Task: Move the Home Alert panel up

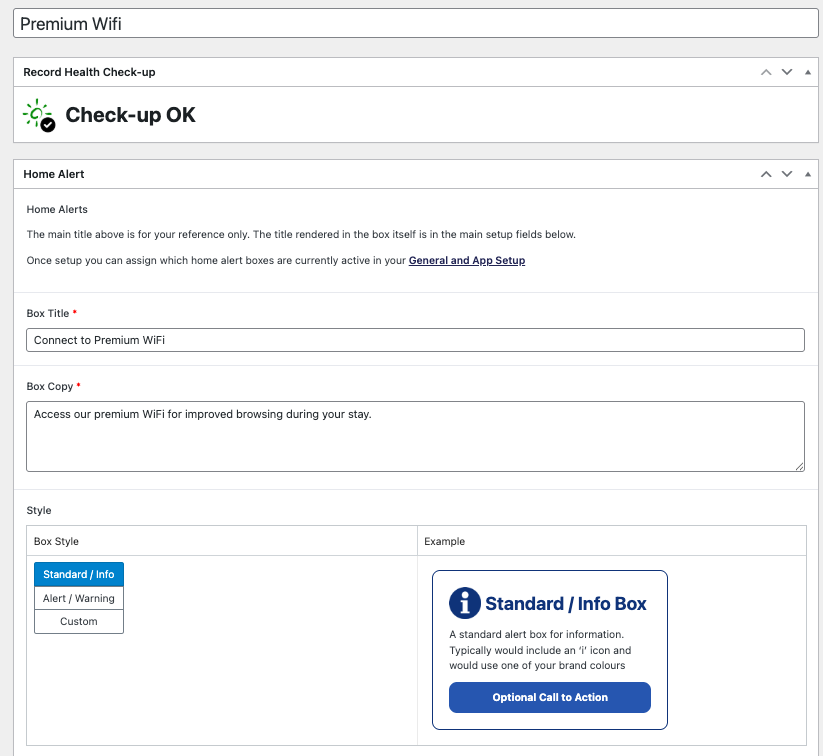Action: coord(766,173)
